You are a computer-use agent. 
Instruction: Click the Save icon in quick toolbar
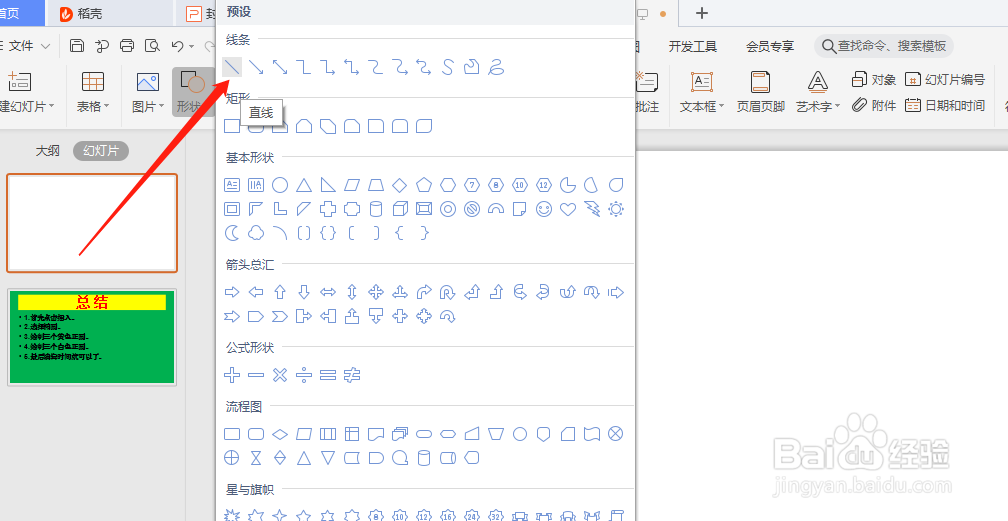pyautogui.click(x=76, y=46)
